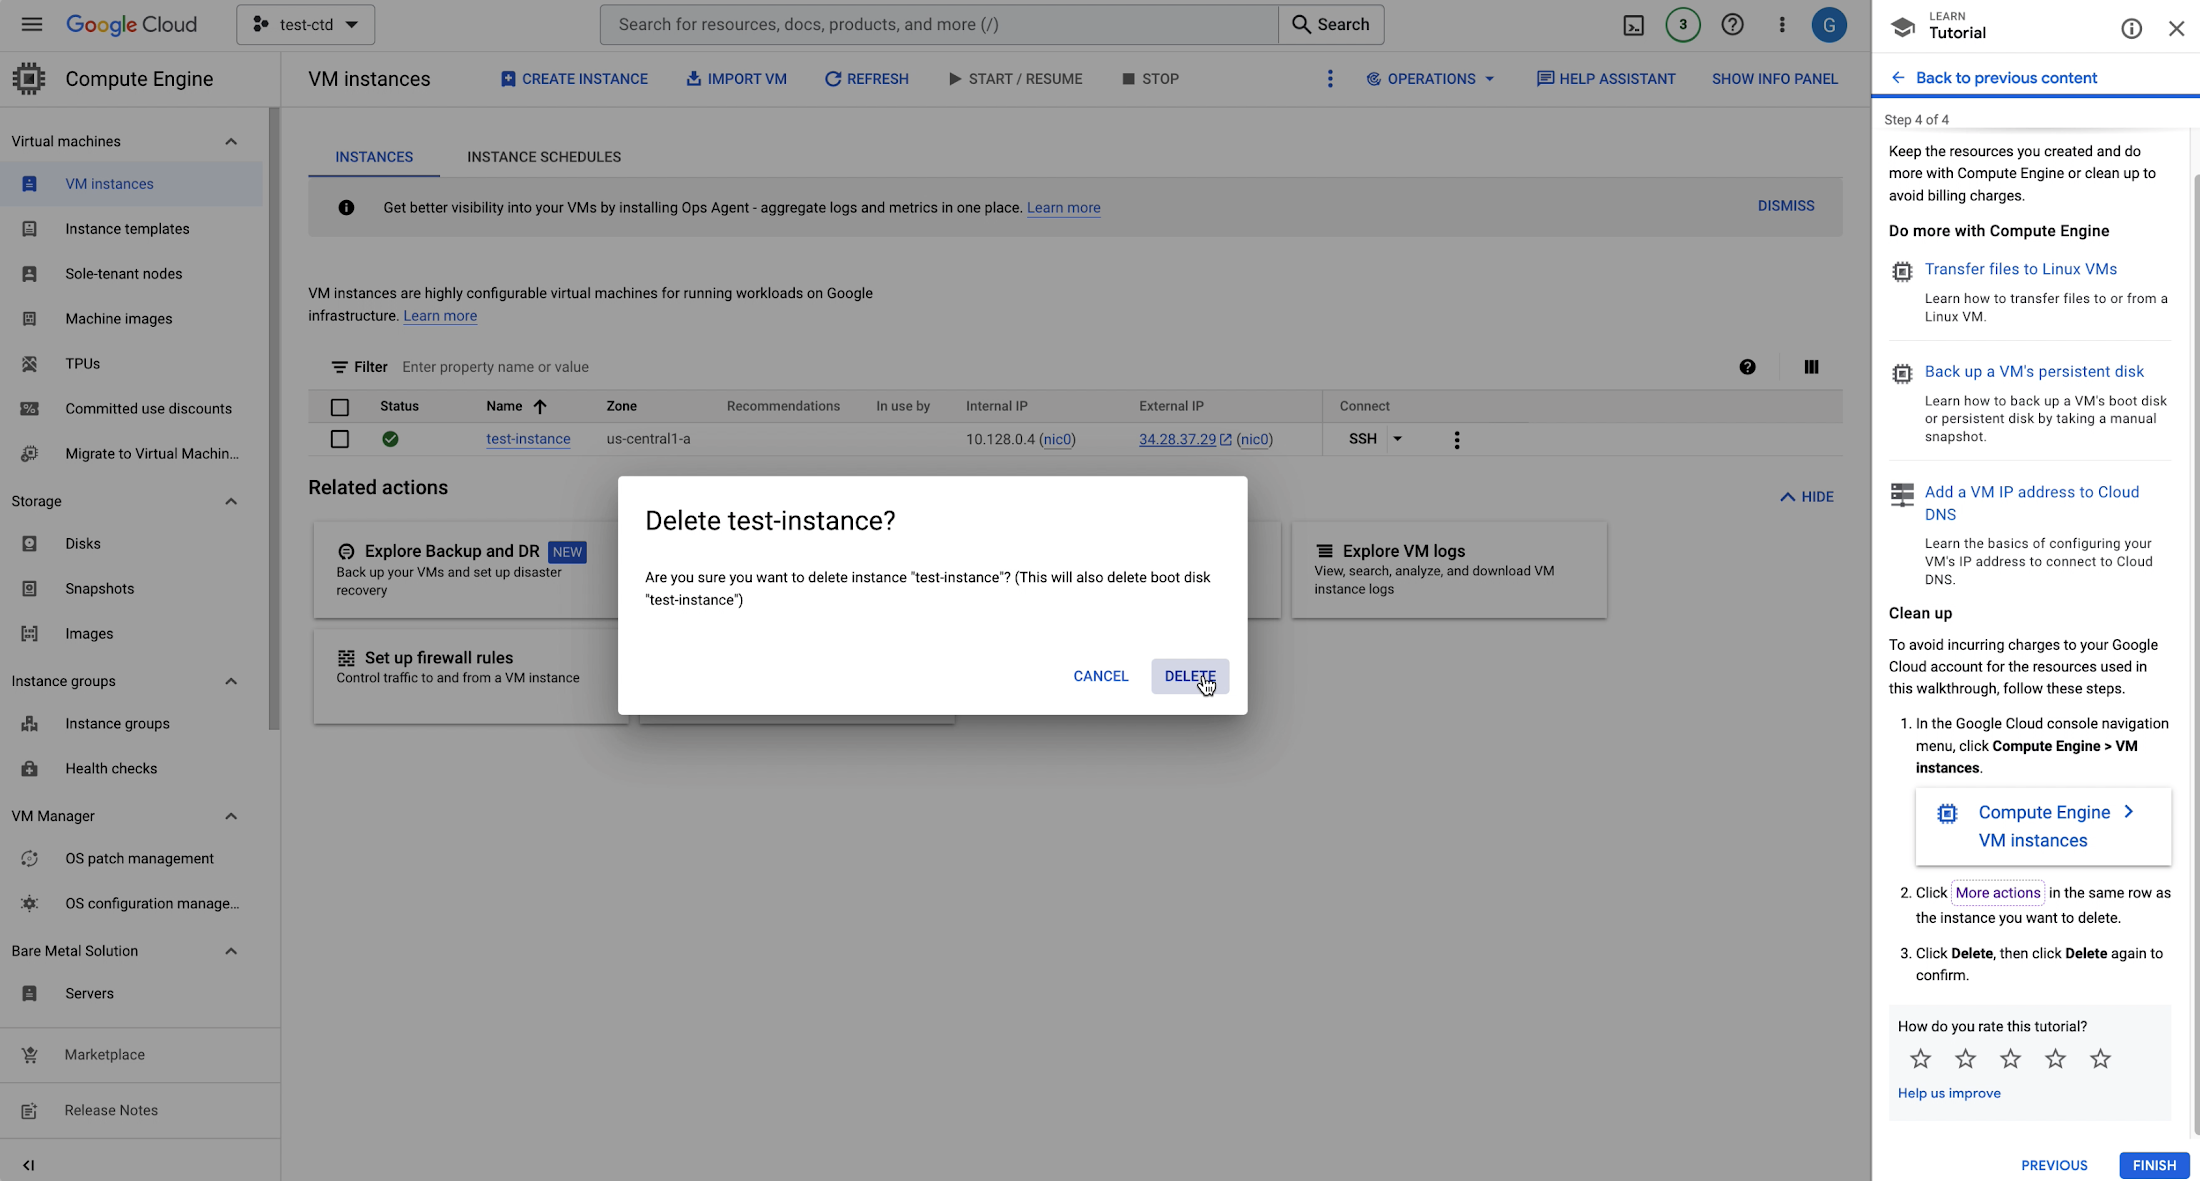Click the Refresh button
Screen dimensions: 2200x1181
[866, 79]
